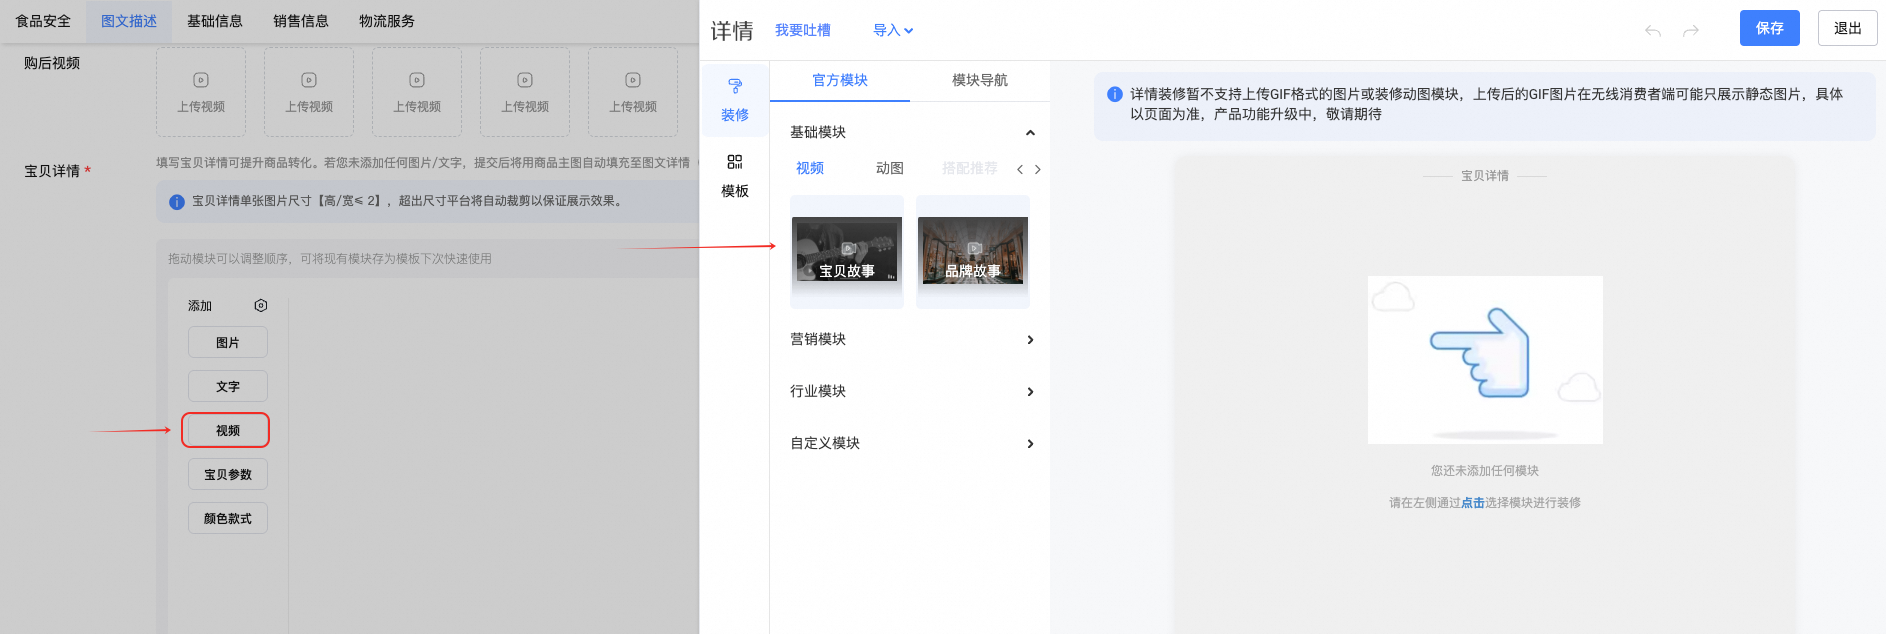Viewport: 1886px width, 634px height.
Task: Click info icon beside 宝贝详情单张图片尺寸 notice
Action: click(177, 202)
